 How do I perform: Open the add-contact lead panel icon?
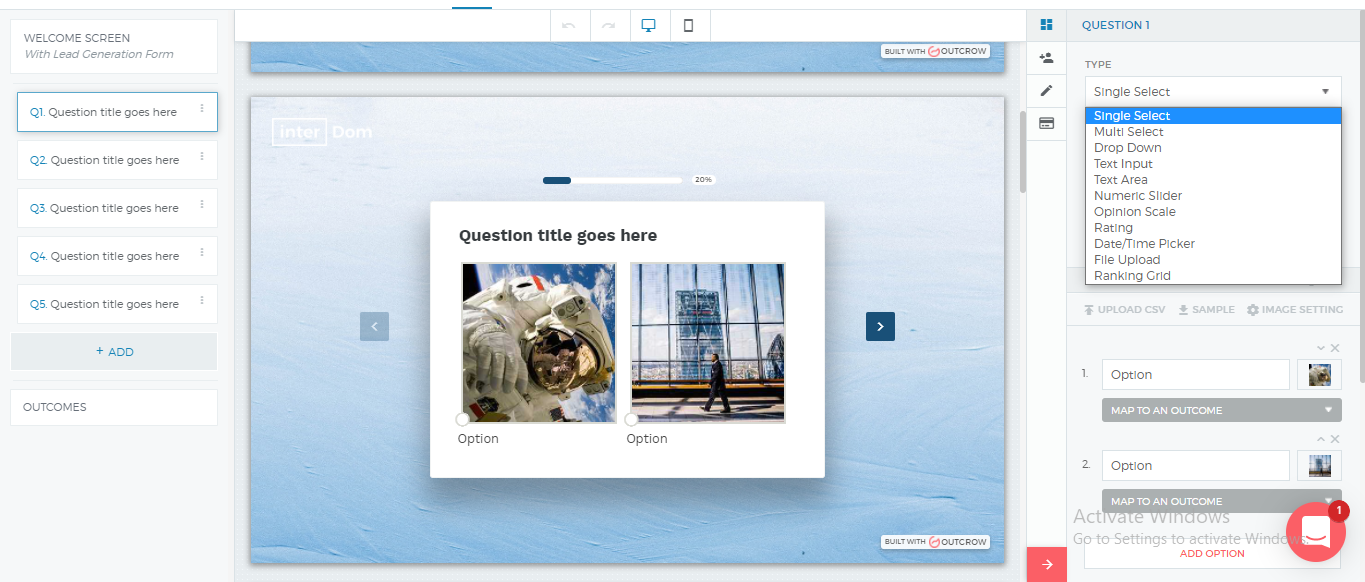pyautogui.click(x=1046, y=58)
